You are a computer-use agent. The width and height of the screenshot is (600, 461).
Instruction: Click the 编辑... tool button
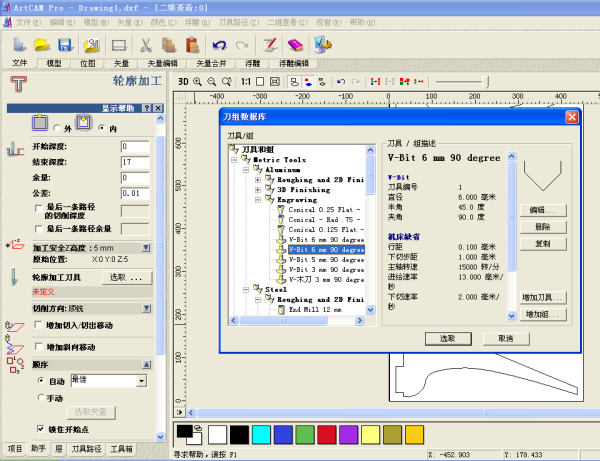[543, 210]
